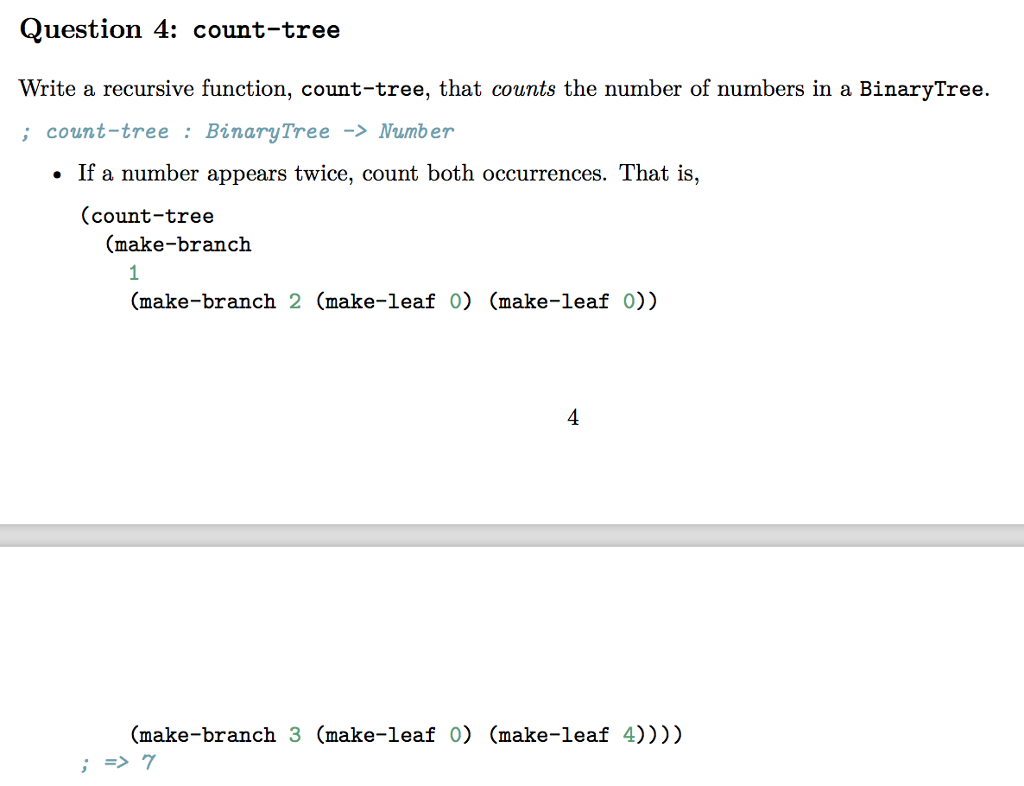Screen dimensions: 1024x786
Task: Click the bullet point marker
Action: pyautogui.click(x=55, y=172)
